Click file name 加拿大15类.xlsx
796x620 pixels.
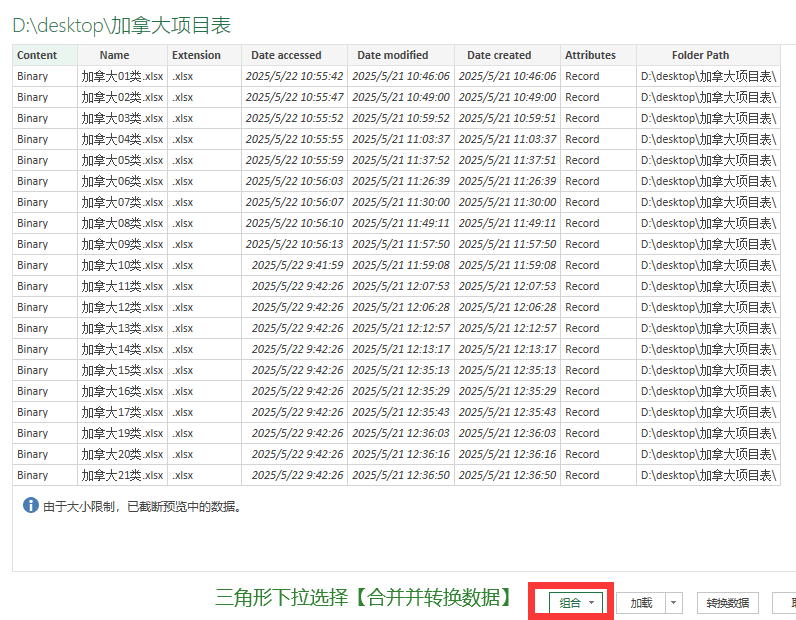click(122, 370)
